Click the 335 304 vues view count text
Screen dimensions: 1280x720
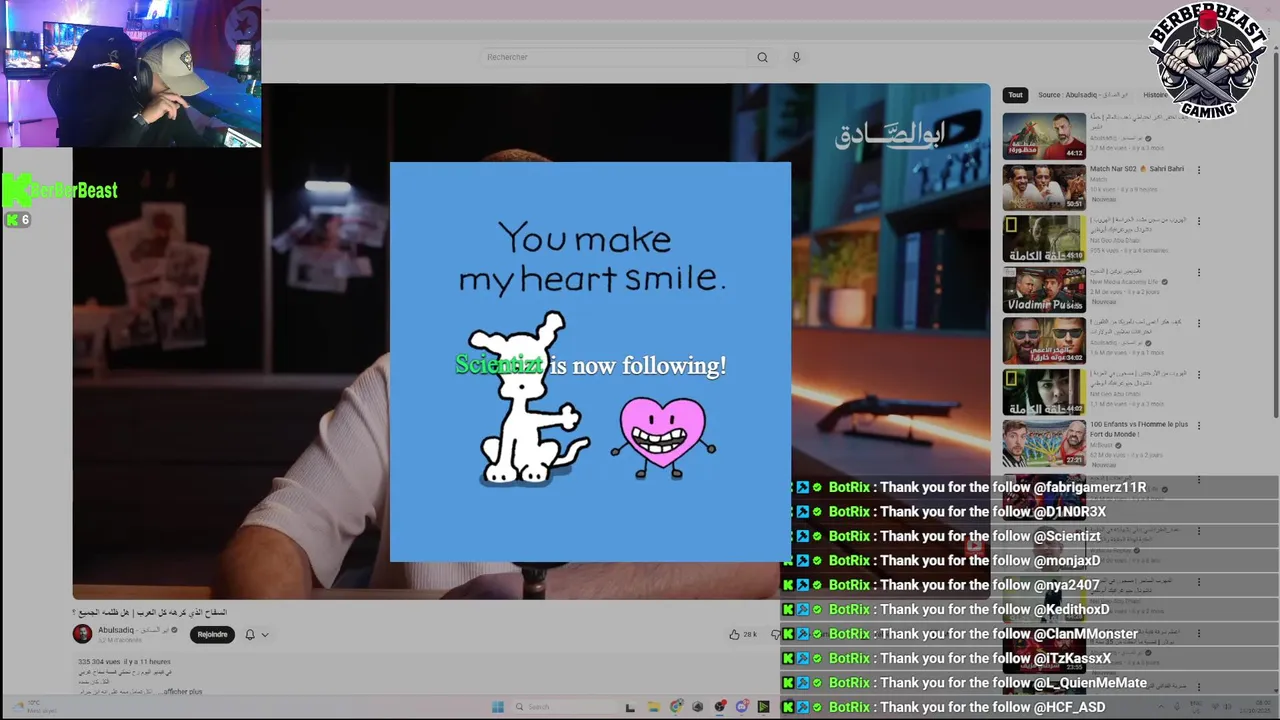click(x=100, y=661)
